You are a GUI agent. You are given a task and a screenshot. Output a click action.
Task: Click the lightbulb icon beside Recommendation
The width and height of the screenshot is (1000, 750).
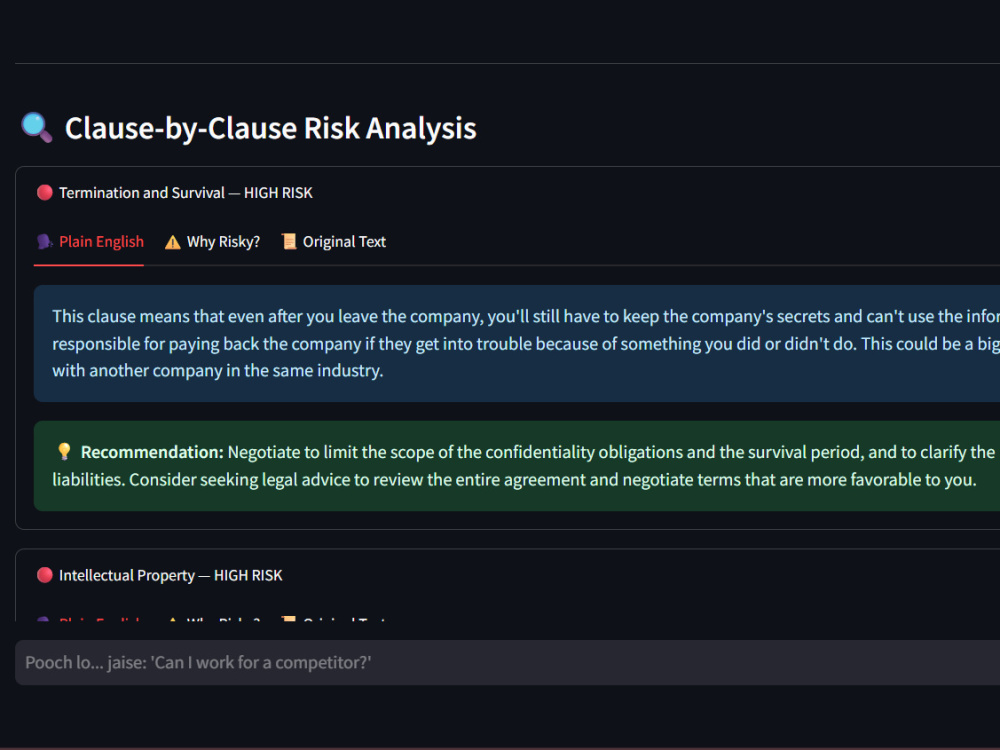coord(64,452)
